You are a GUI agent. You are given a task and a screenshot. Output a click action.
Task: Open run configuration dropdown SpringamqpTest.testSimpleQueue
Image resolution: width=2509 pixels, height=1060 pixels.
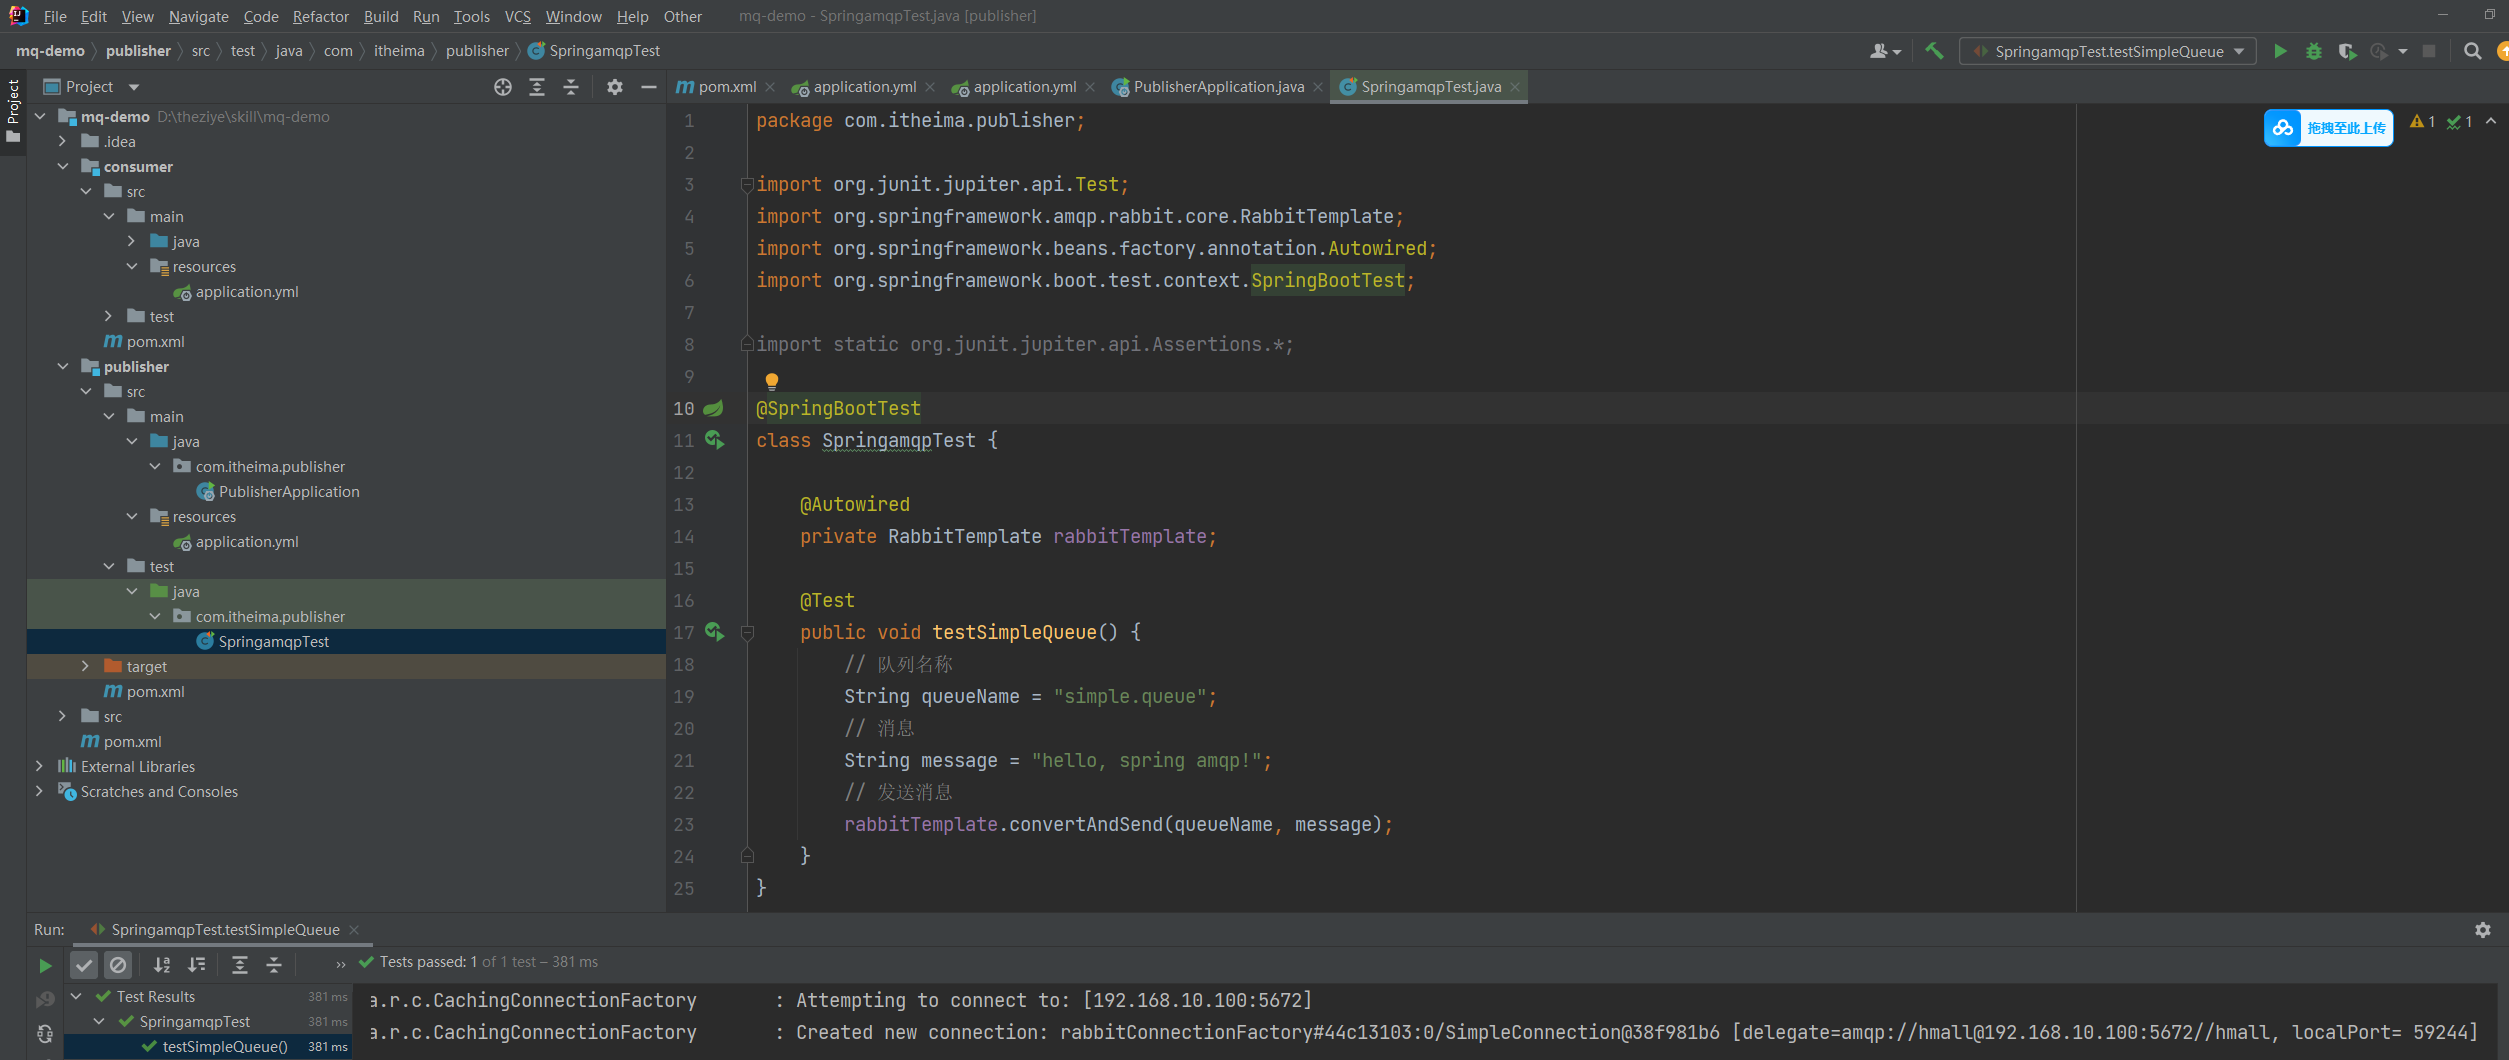coord(2108,51)
